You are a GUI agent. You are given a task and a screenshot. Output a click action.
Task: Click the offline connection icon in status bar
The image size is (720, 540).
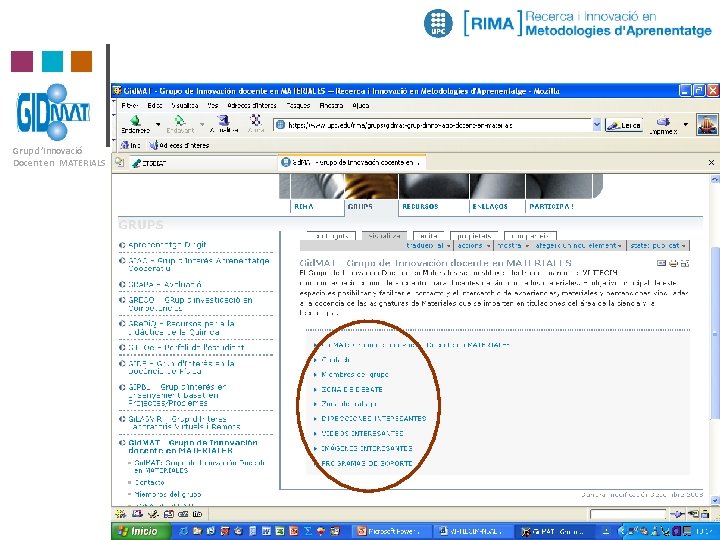677,514
